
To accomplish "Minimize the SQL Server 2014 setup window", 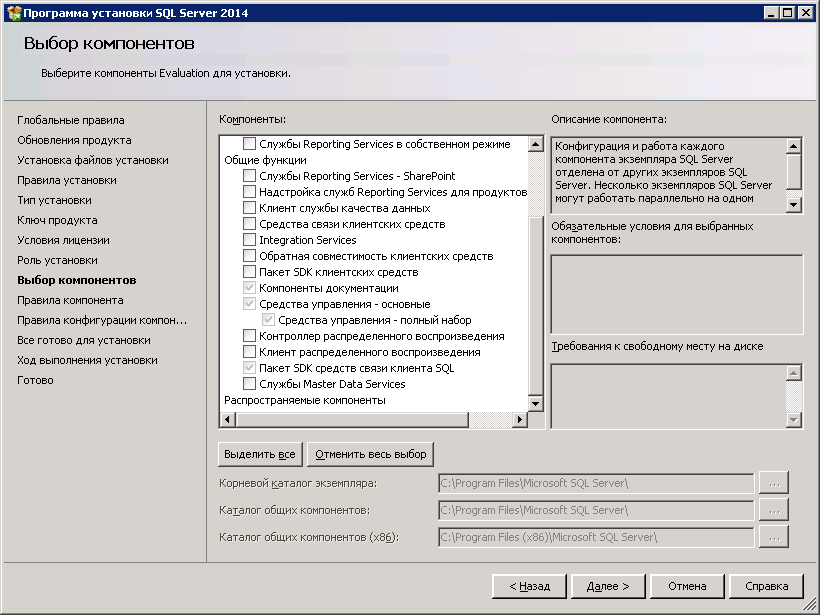I will pos(771,13).
